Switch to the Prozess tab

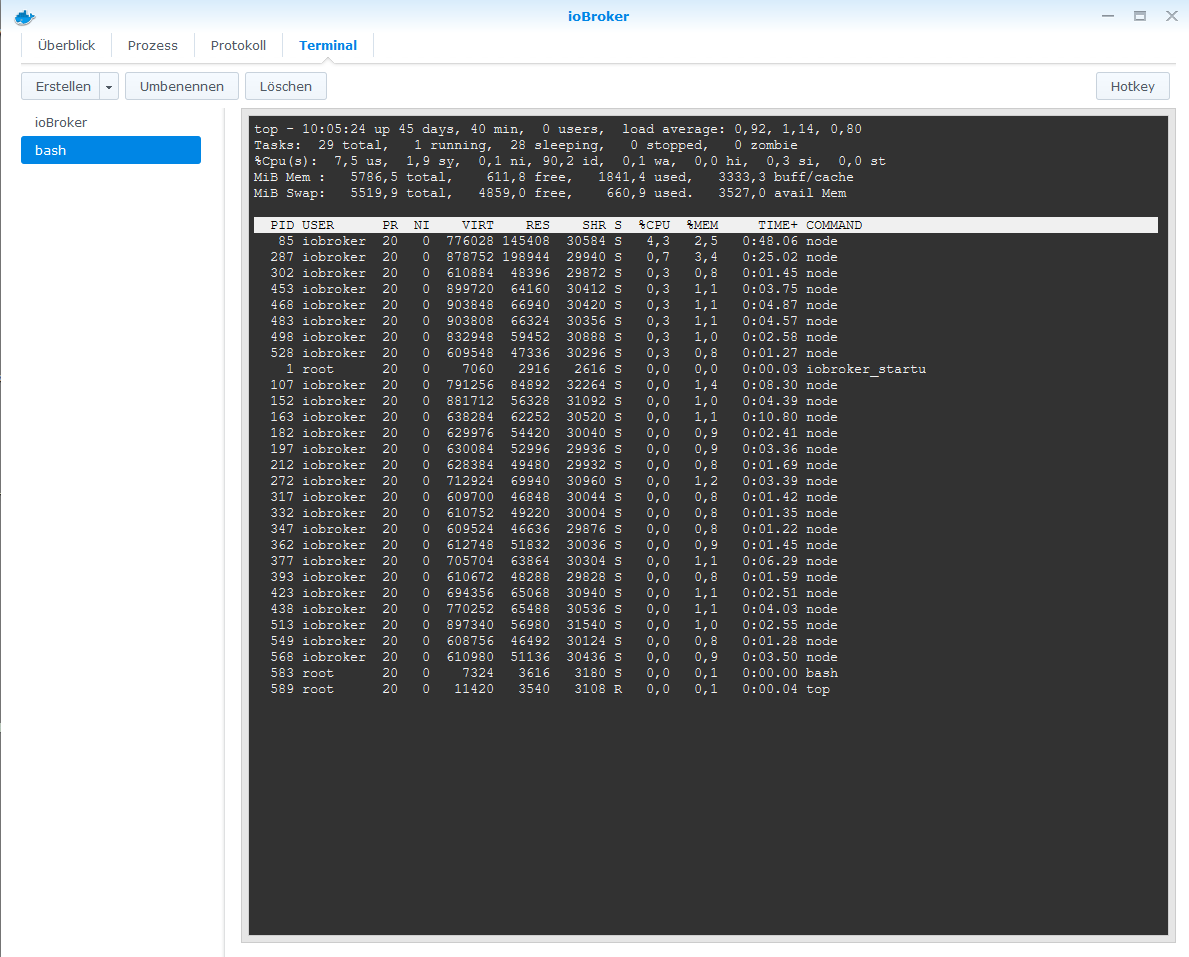(x=152, y=45)
